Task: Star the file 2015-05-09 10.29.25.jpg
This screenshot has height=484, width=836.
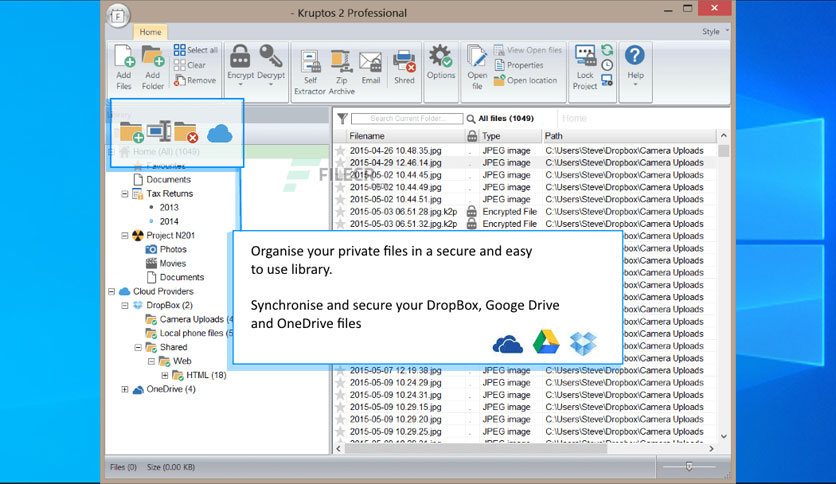Action: pyautogui.click(x=340, y=432)
